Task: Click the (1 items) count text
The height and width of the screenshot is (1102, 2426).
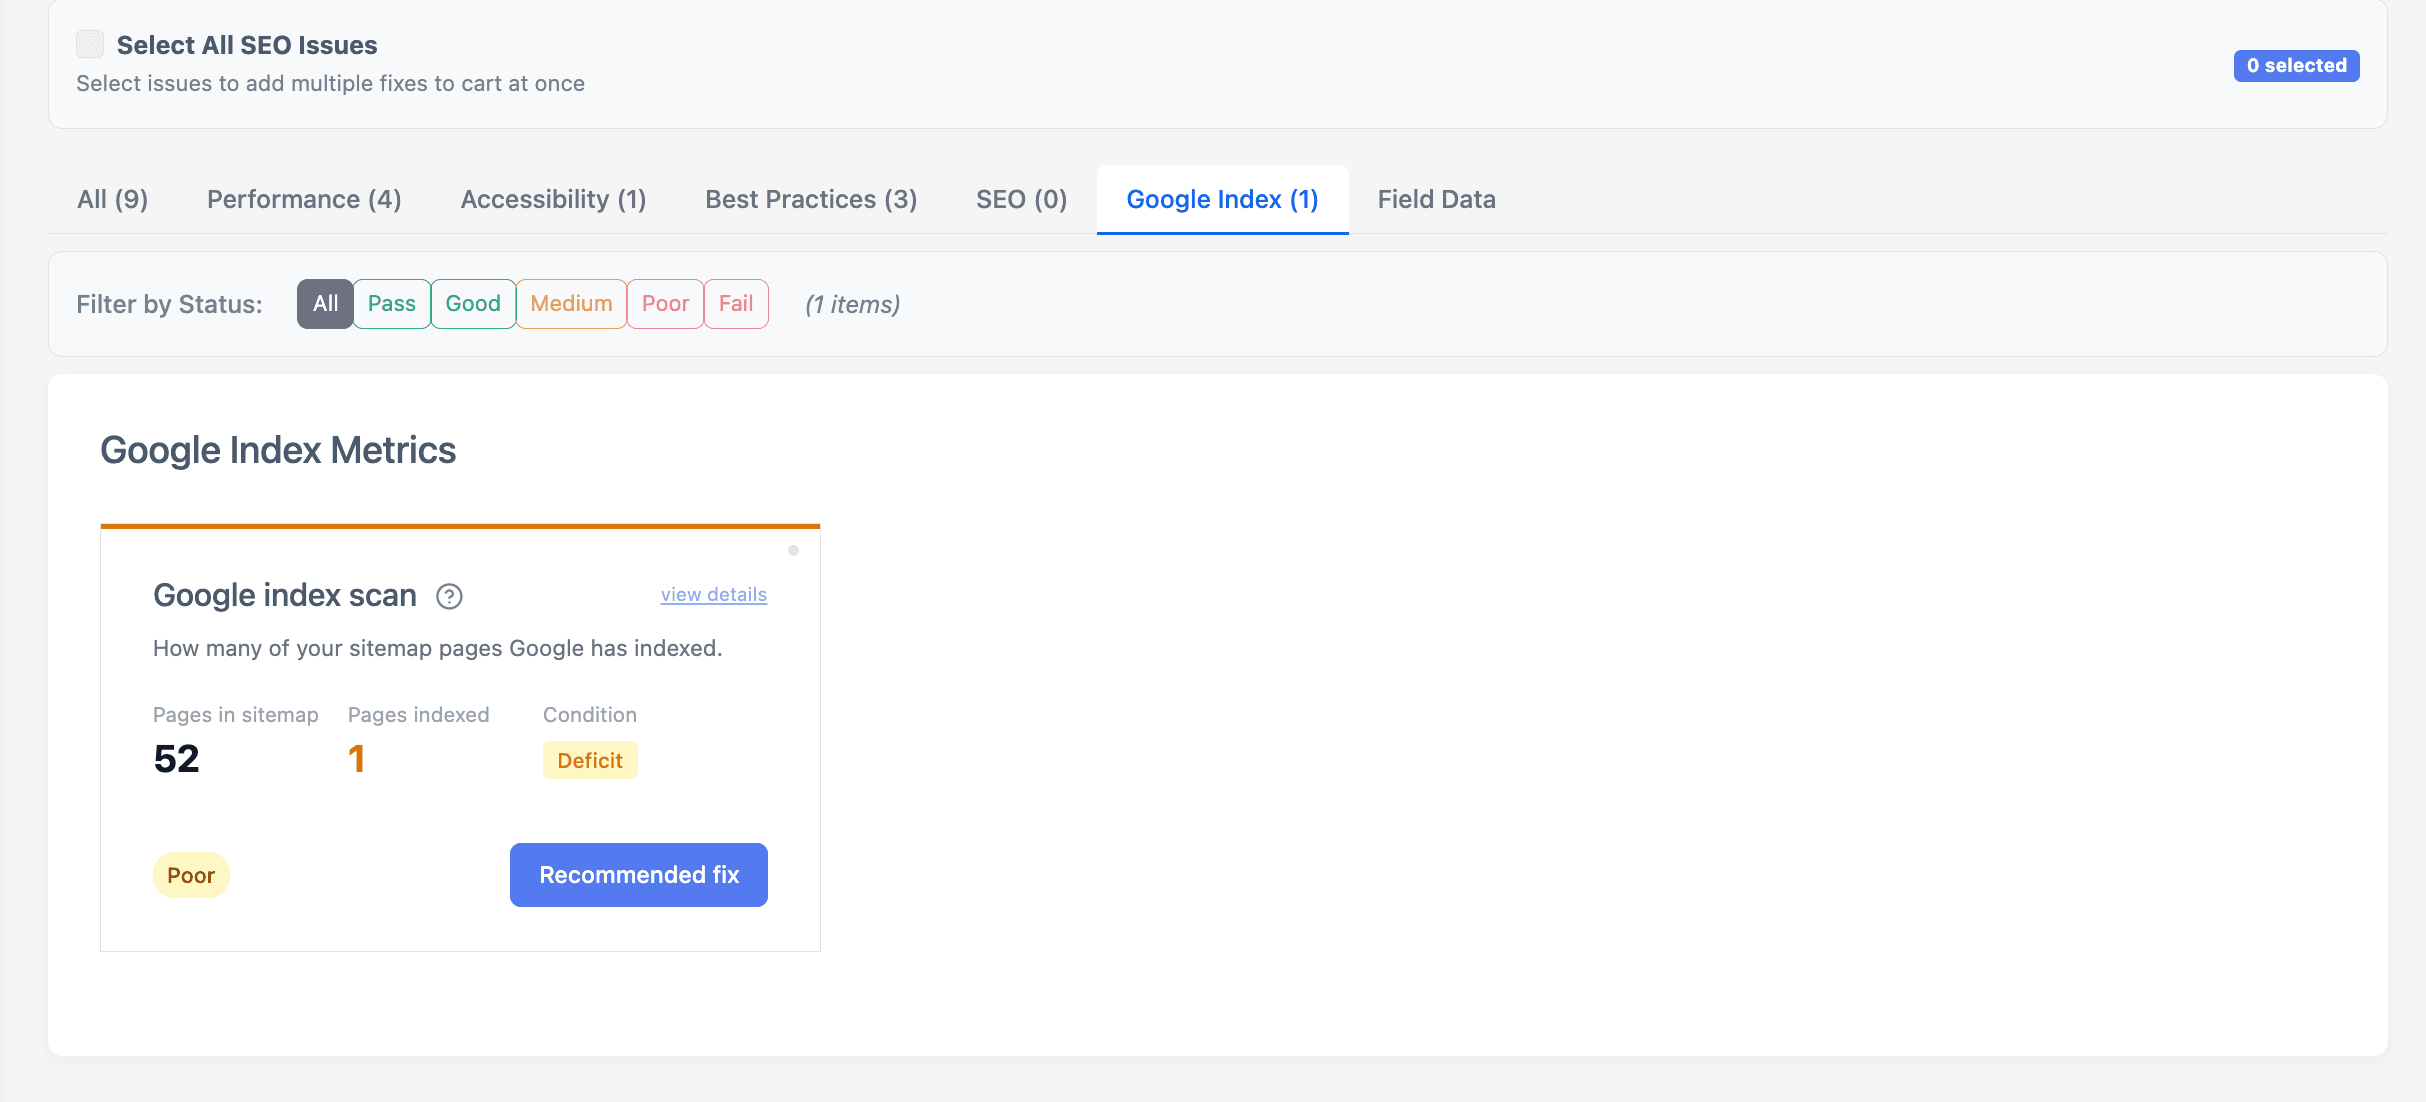Action: click(852, 304)
